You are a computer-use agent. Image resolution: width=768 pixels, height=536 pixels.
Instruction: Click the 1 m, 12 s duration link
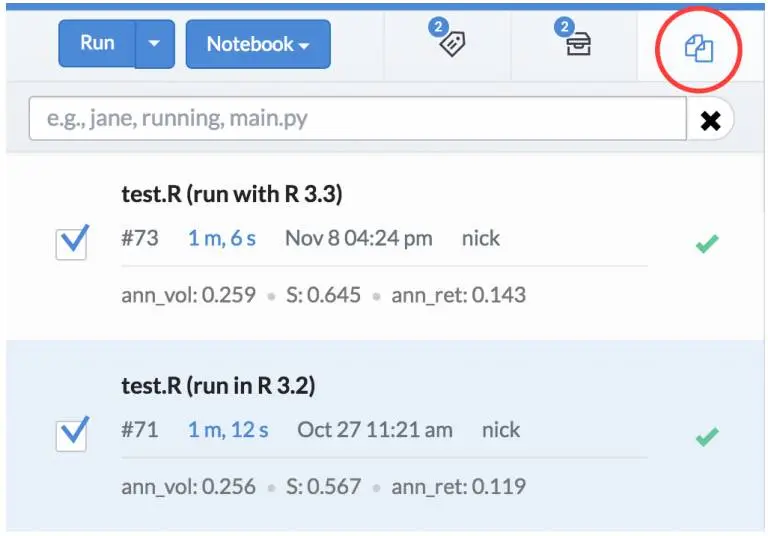(228, 430)
